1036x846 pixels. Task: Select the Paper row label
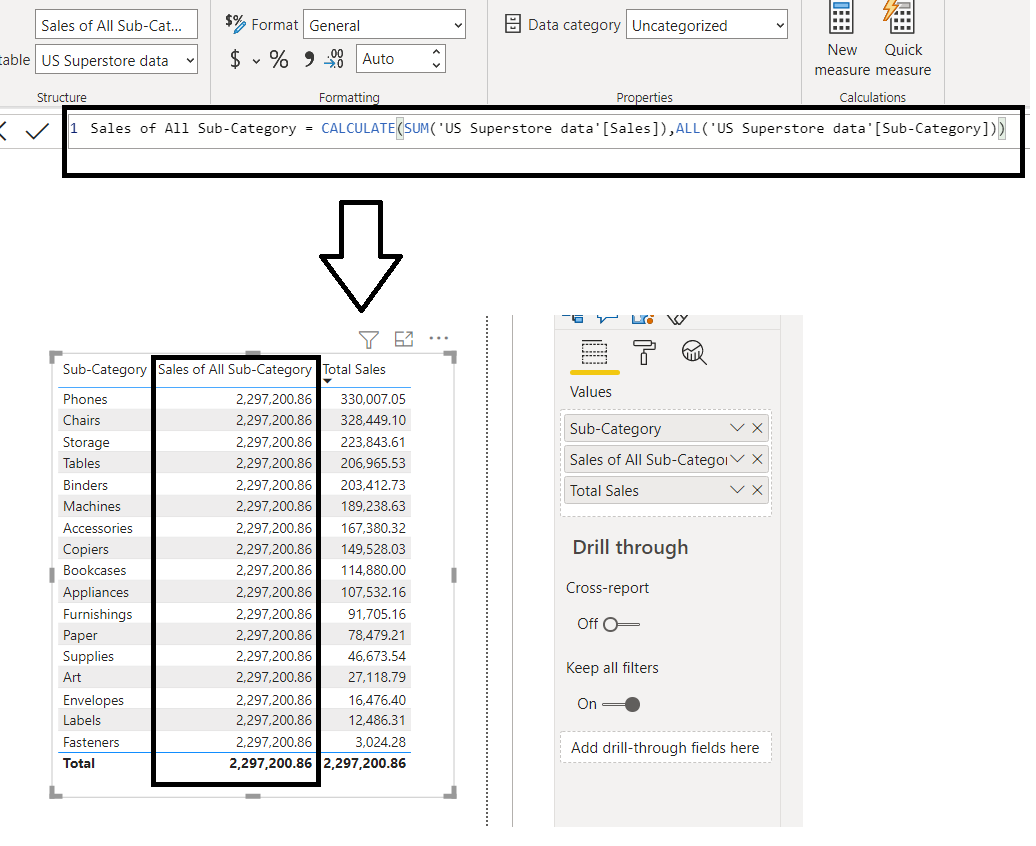pos(80,635)
